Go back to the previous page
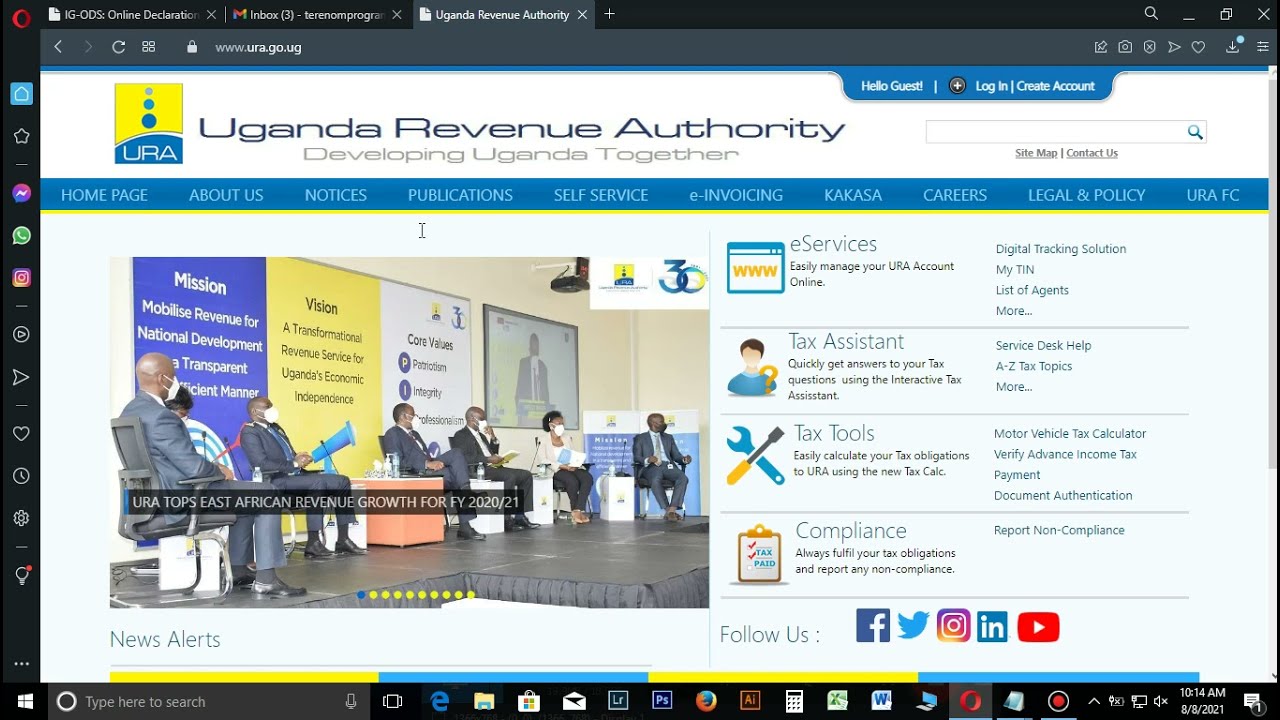This screenshot has height=720, width=1280. [x=58, y=47]
